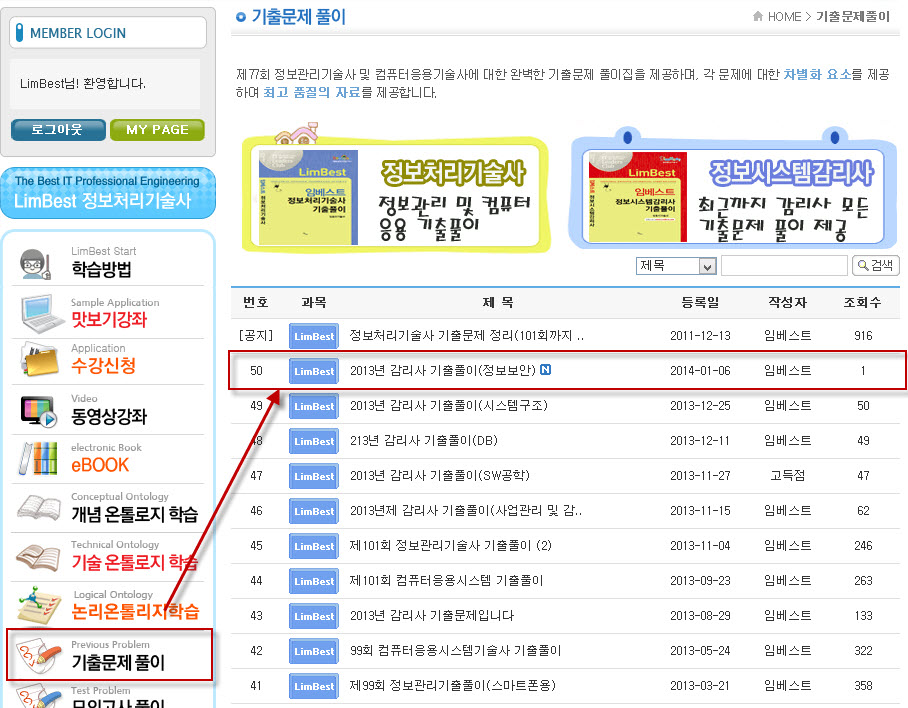
Task: Focus the search keyword input field
Action: tap(784, 266)
